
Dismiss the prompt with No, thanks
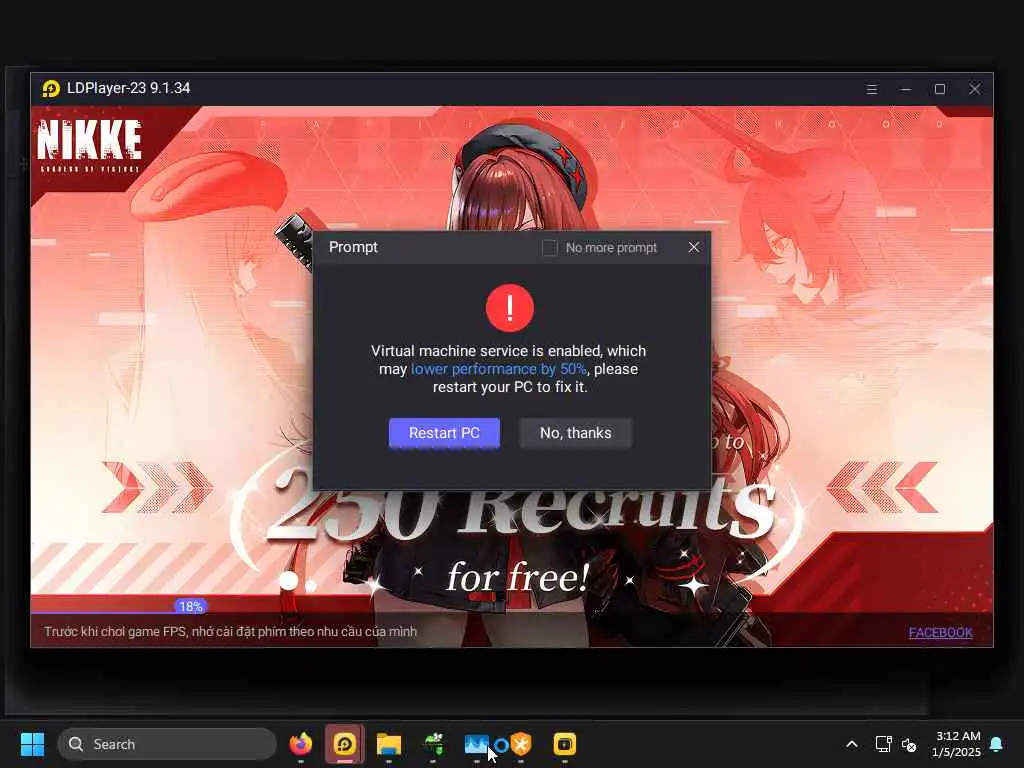(x=575, y=433)
